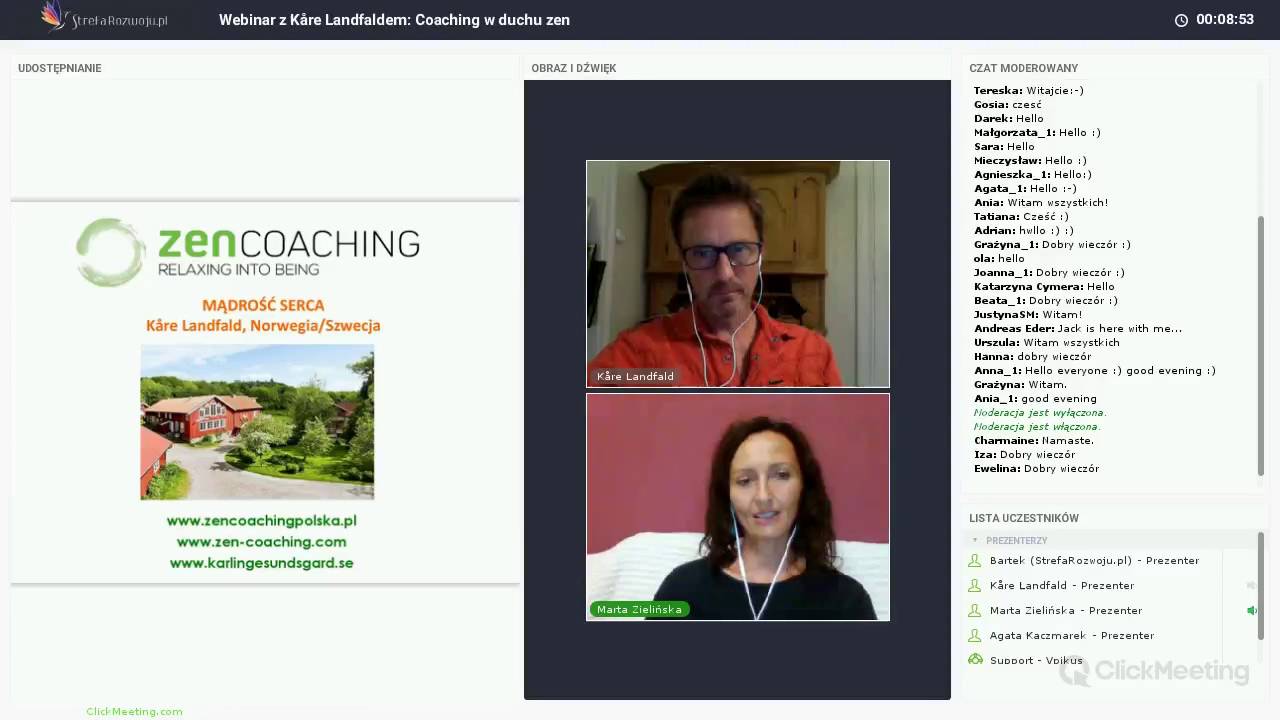The height and width of the screenshot is (720, 1280).
Task: Click the user icon next to Agata Kaczmarek
Action: pos(975,636)
